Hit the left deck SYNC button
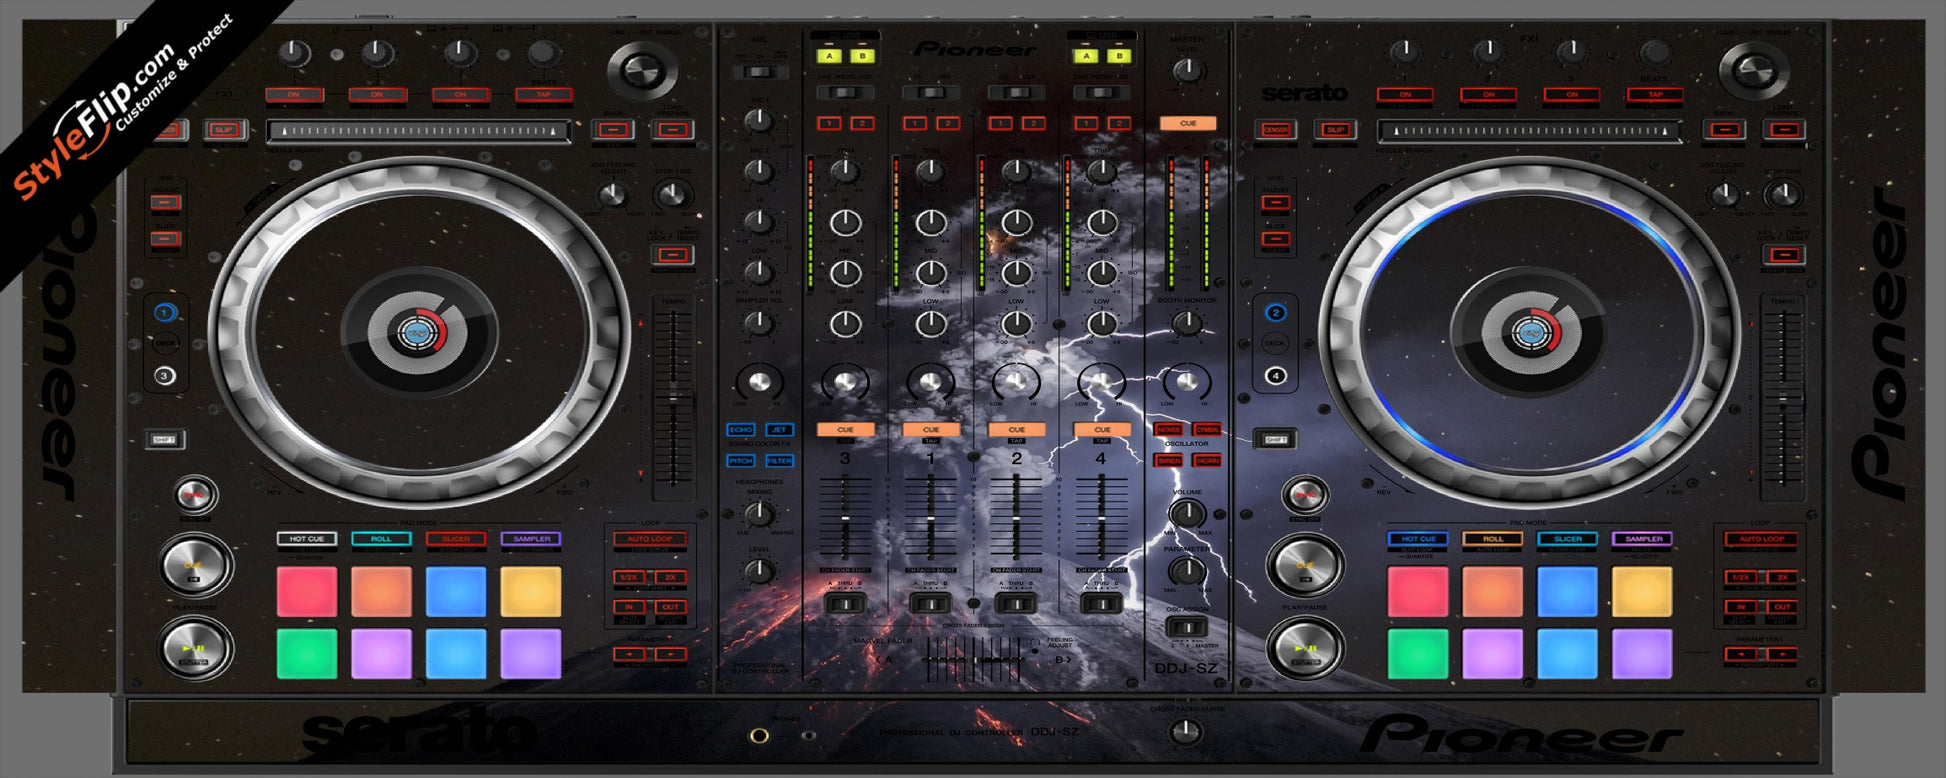 click(x=195, y=495)
